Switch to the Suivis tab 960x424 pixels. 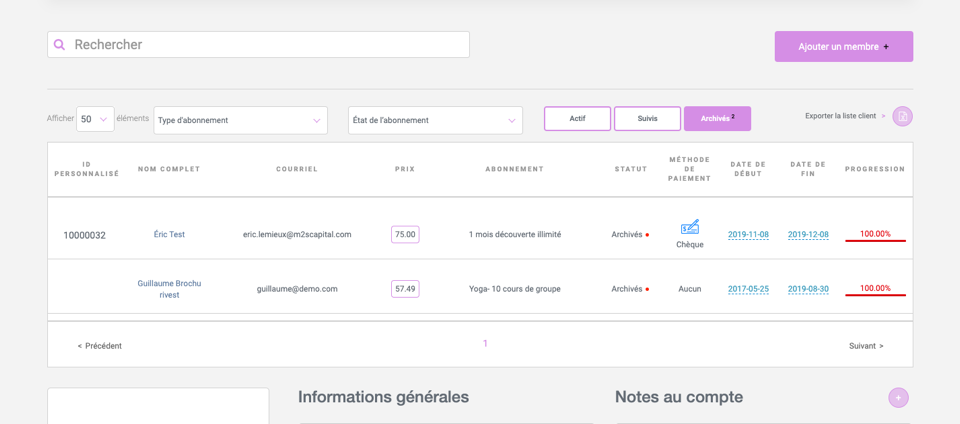pos(647,119)
